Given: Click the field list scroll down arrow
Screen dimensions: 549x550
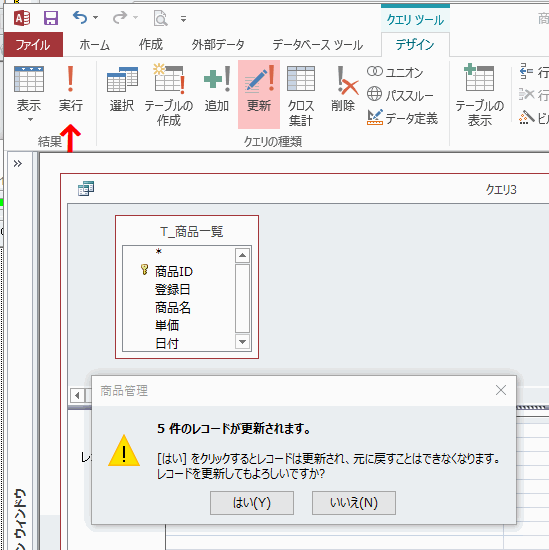Looking at the screenshot, I should pos(242,341).
